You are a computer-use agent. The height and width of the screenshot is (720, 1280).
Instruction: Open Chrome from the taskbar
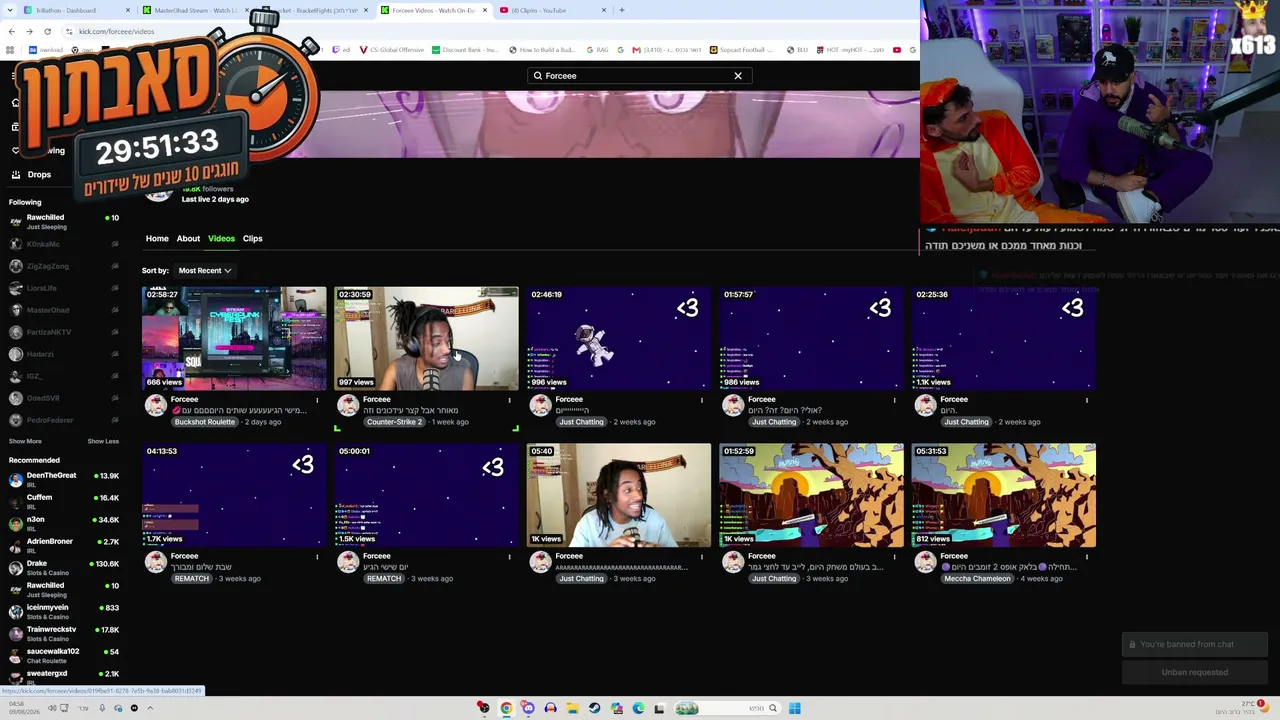[x=506, y=709]
